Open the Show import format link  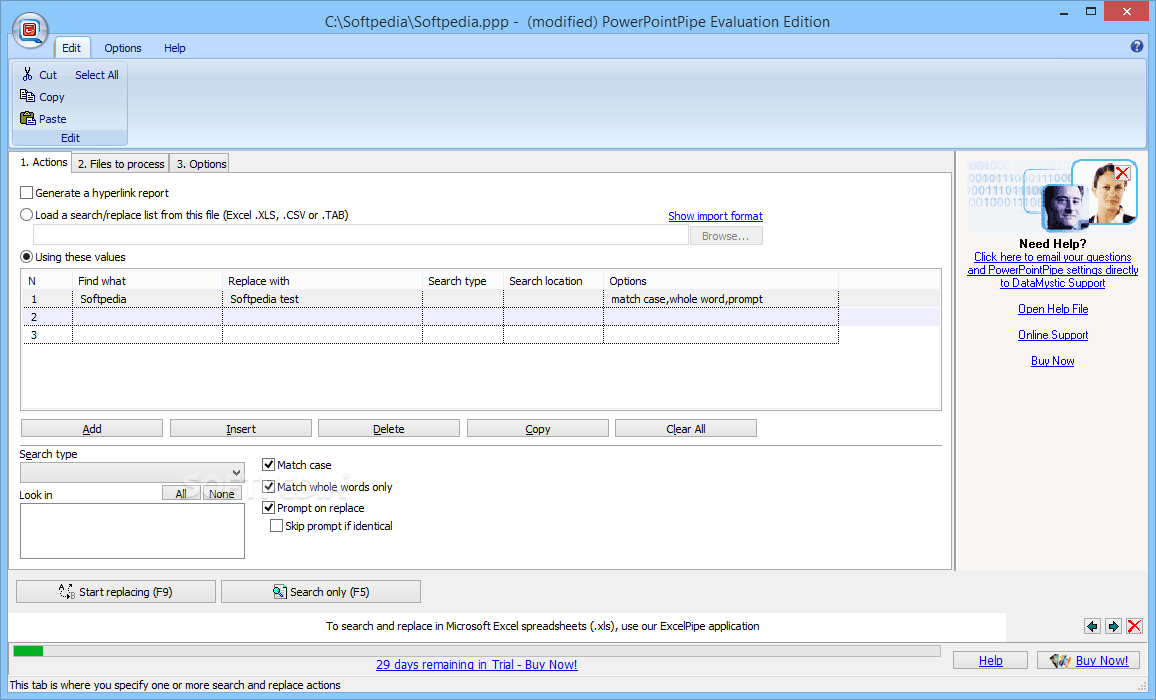[x=715, y=216]
